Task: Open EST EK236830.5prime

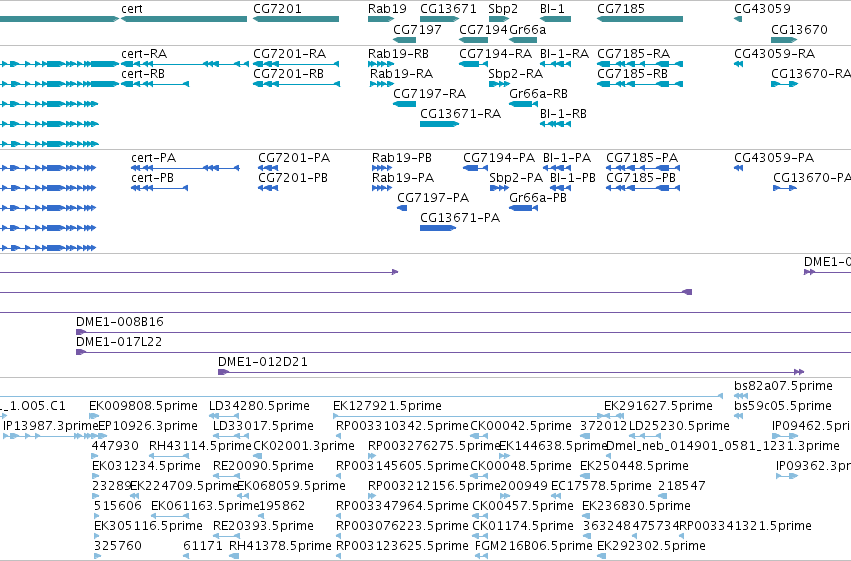Action: [637, 506]
